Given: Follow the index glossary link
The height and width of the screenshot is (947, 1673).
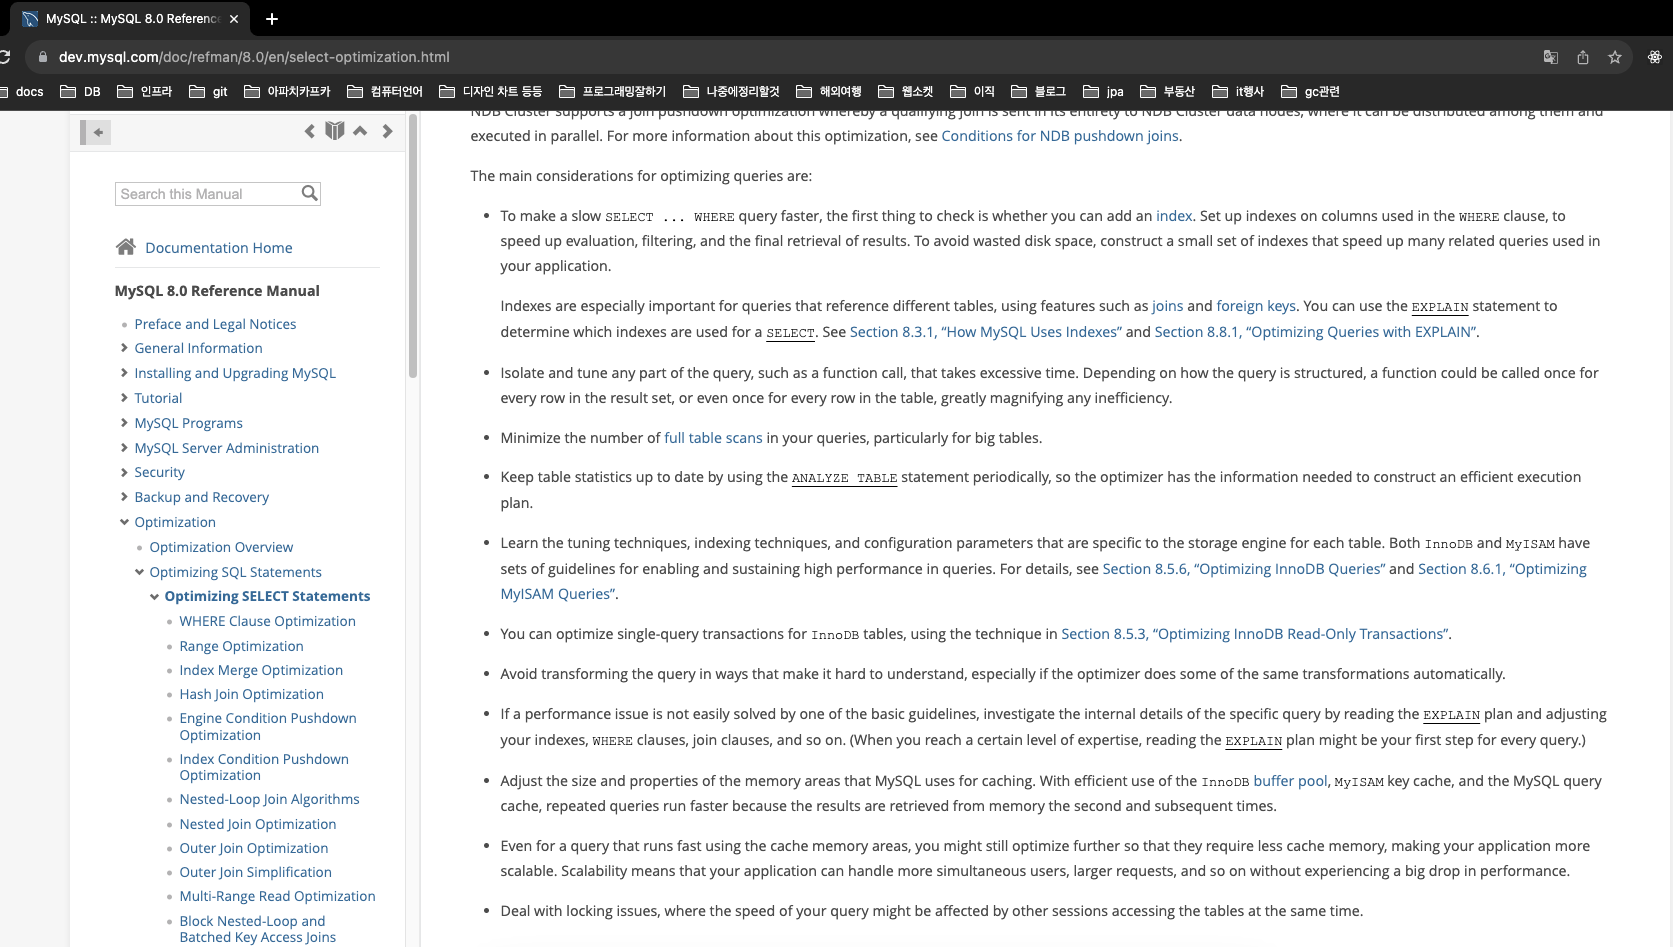Looking at the screenshot, I should [1174, 216].
